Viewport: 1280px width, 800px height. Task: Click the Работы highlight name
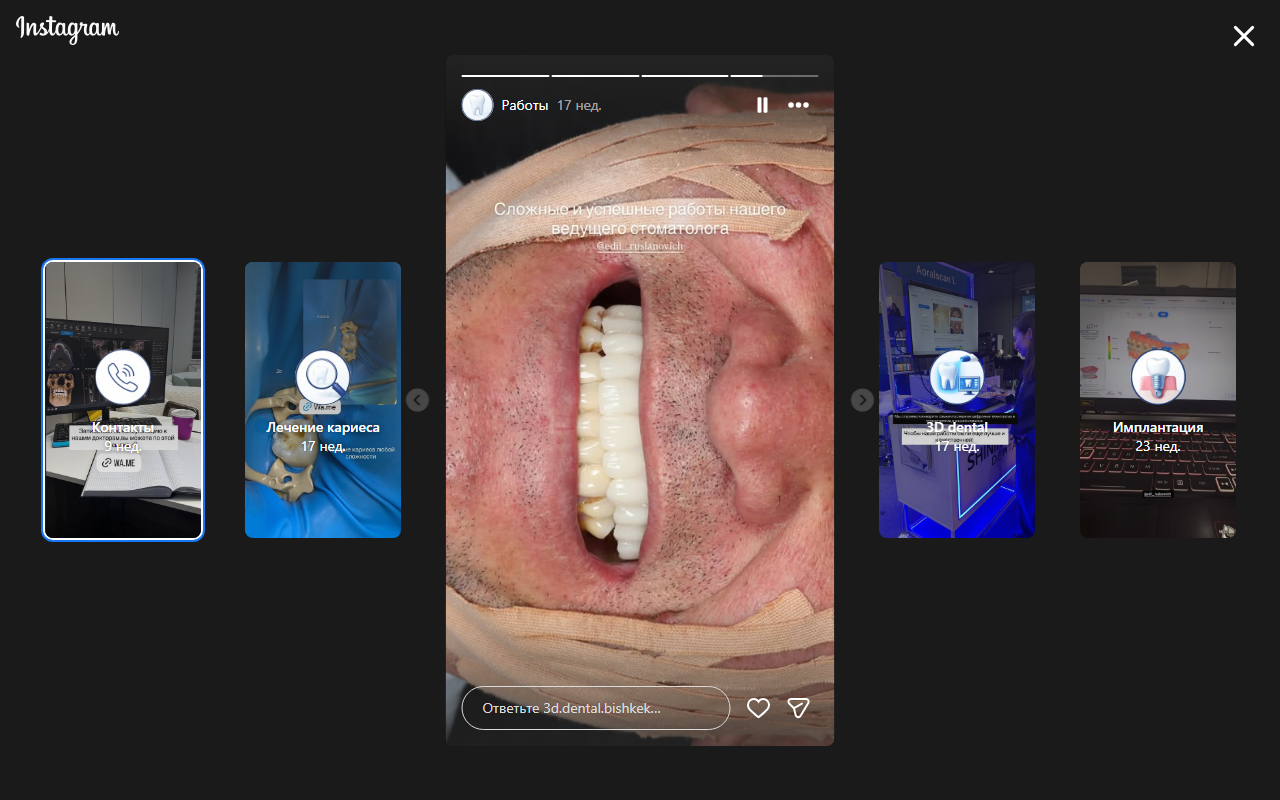[x=525, y=105]
